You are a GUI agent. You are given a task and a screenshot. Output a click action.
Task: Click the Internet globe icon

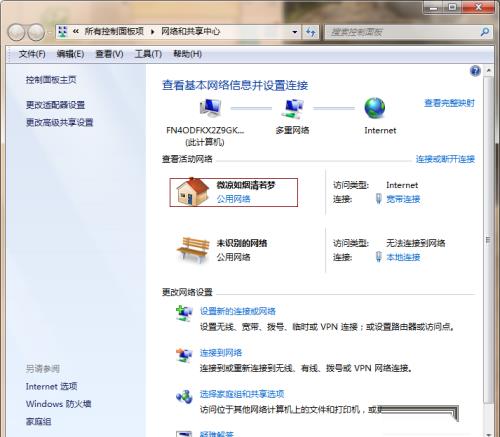coord(375,108)
